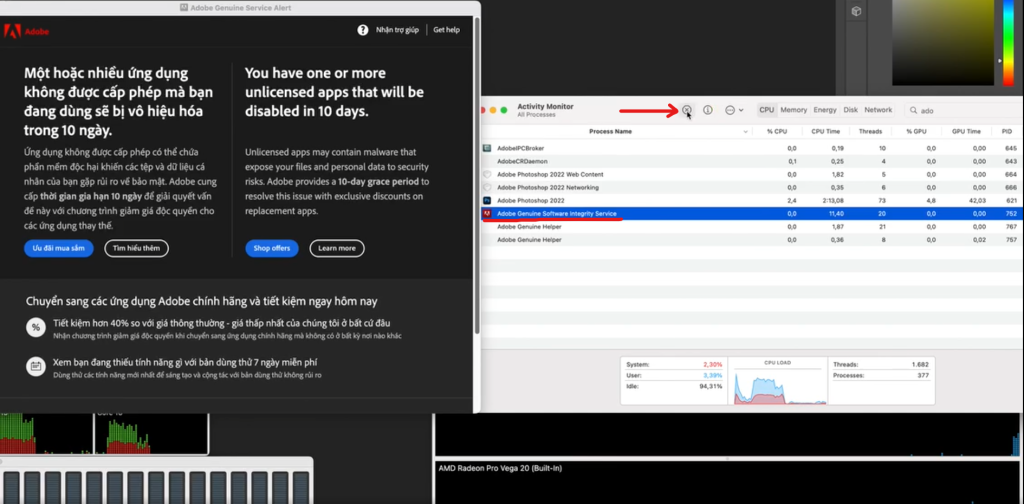Click the question mark help icon in alert
The image size is (1024, 504).
362,30
